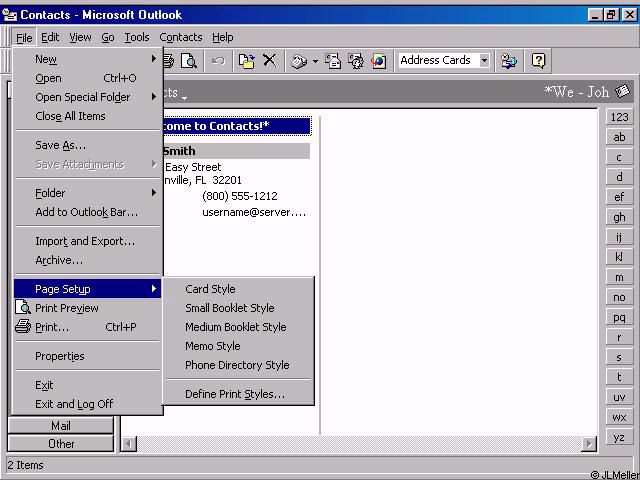Choose Print Preview menu entry
The height and width of the screenshot is (480, 640).
[87, 308]
